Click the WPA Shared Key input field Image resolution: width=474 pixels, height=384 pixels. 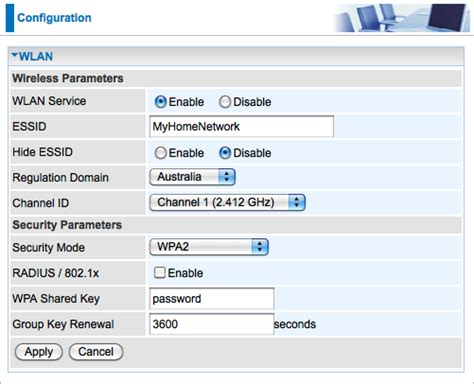[212, 299]
